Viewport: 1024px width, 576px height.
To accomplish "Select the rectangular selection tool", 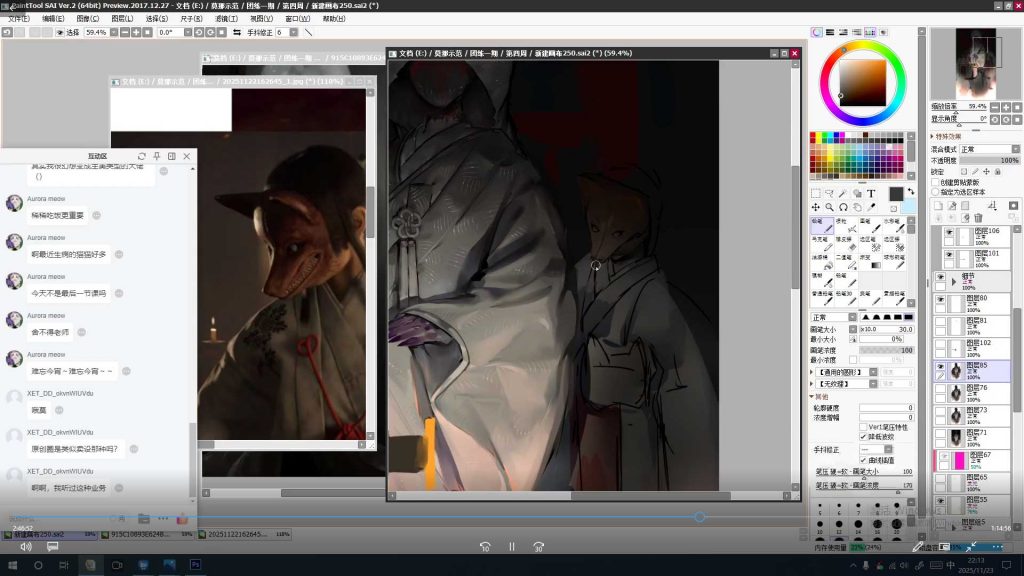I will [x=816, y=194].
